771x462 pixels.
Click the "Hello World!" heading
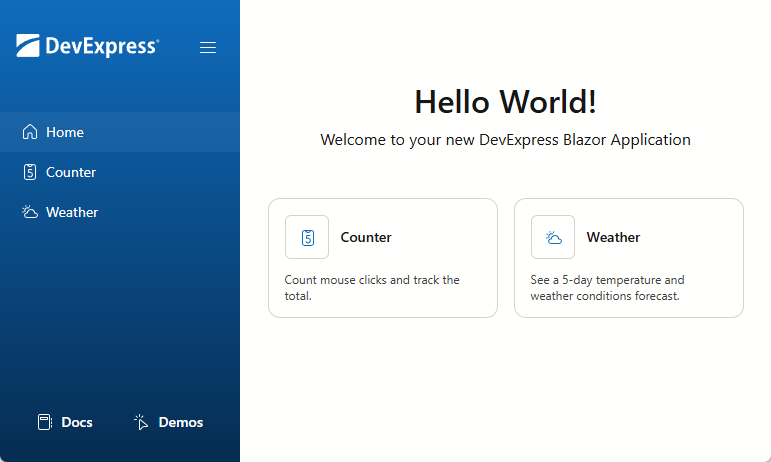click(x=505, y=102)
